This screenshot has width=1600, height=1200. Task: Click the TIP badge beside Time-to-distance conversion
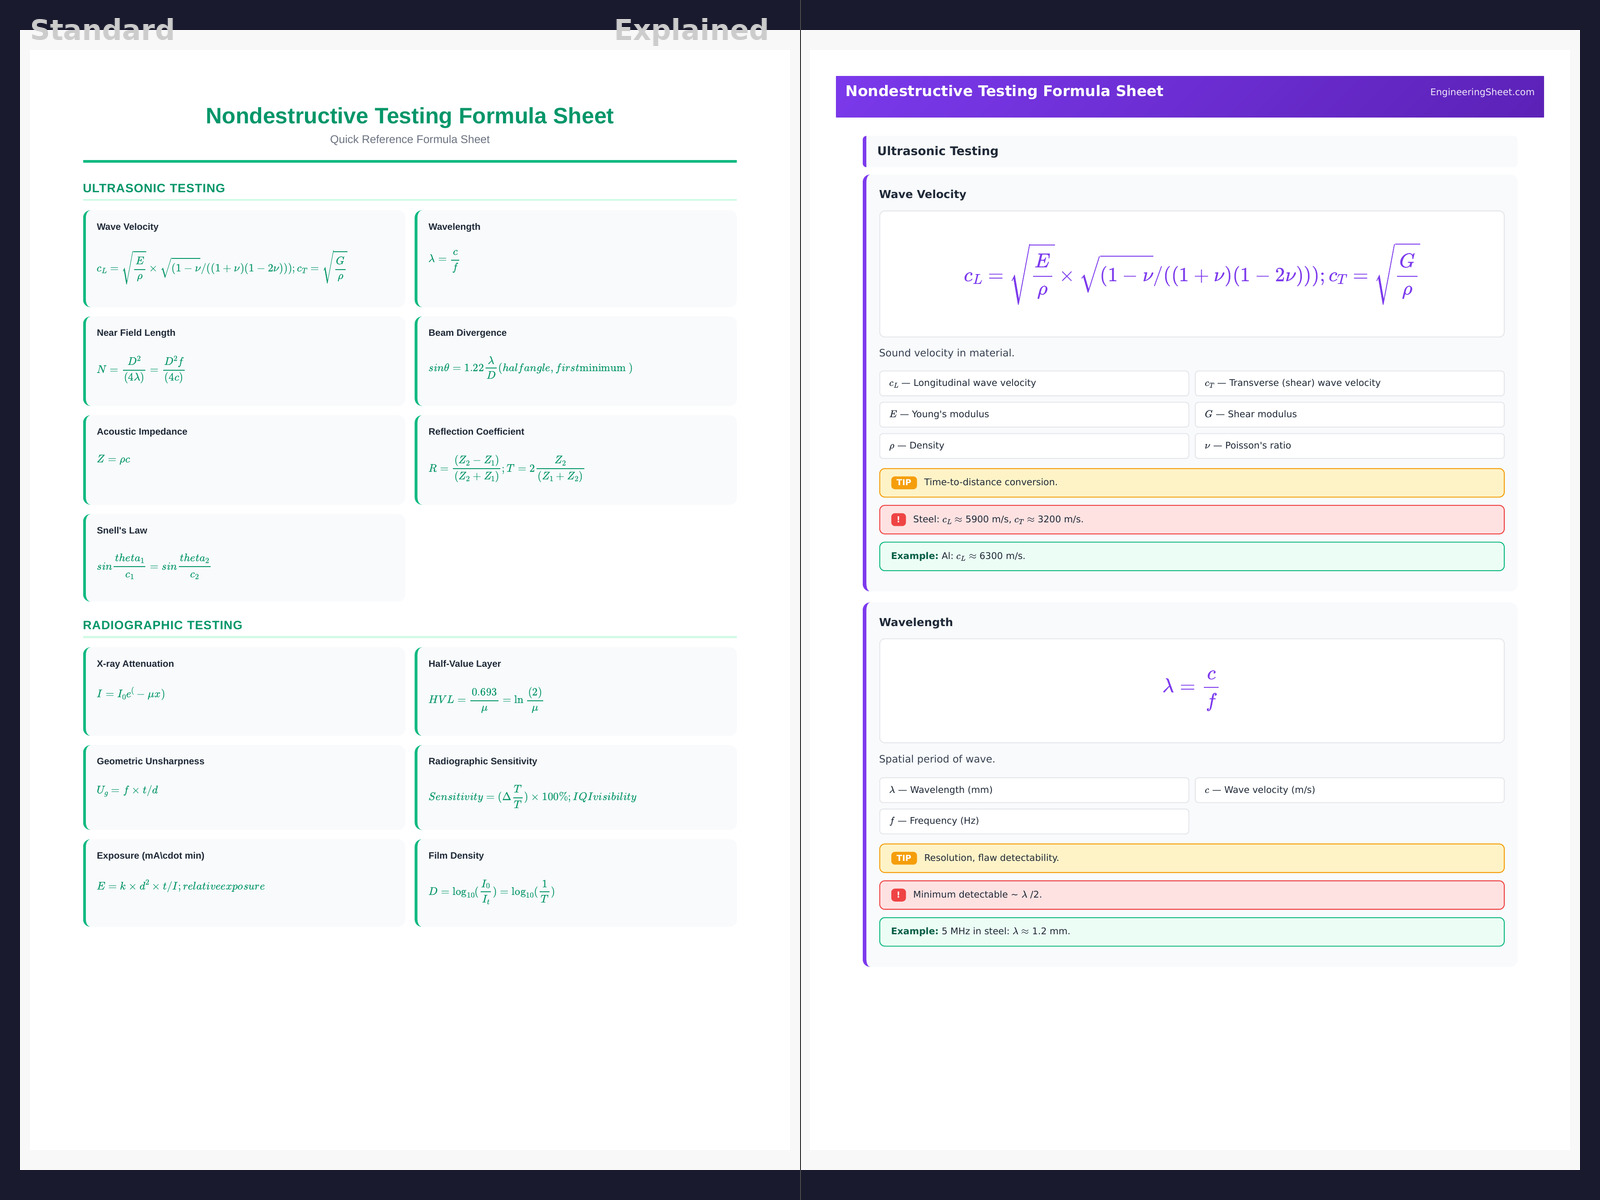point(903,483)
